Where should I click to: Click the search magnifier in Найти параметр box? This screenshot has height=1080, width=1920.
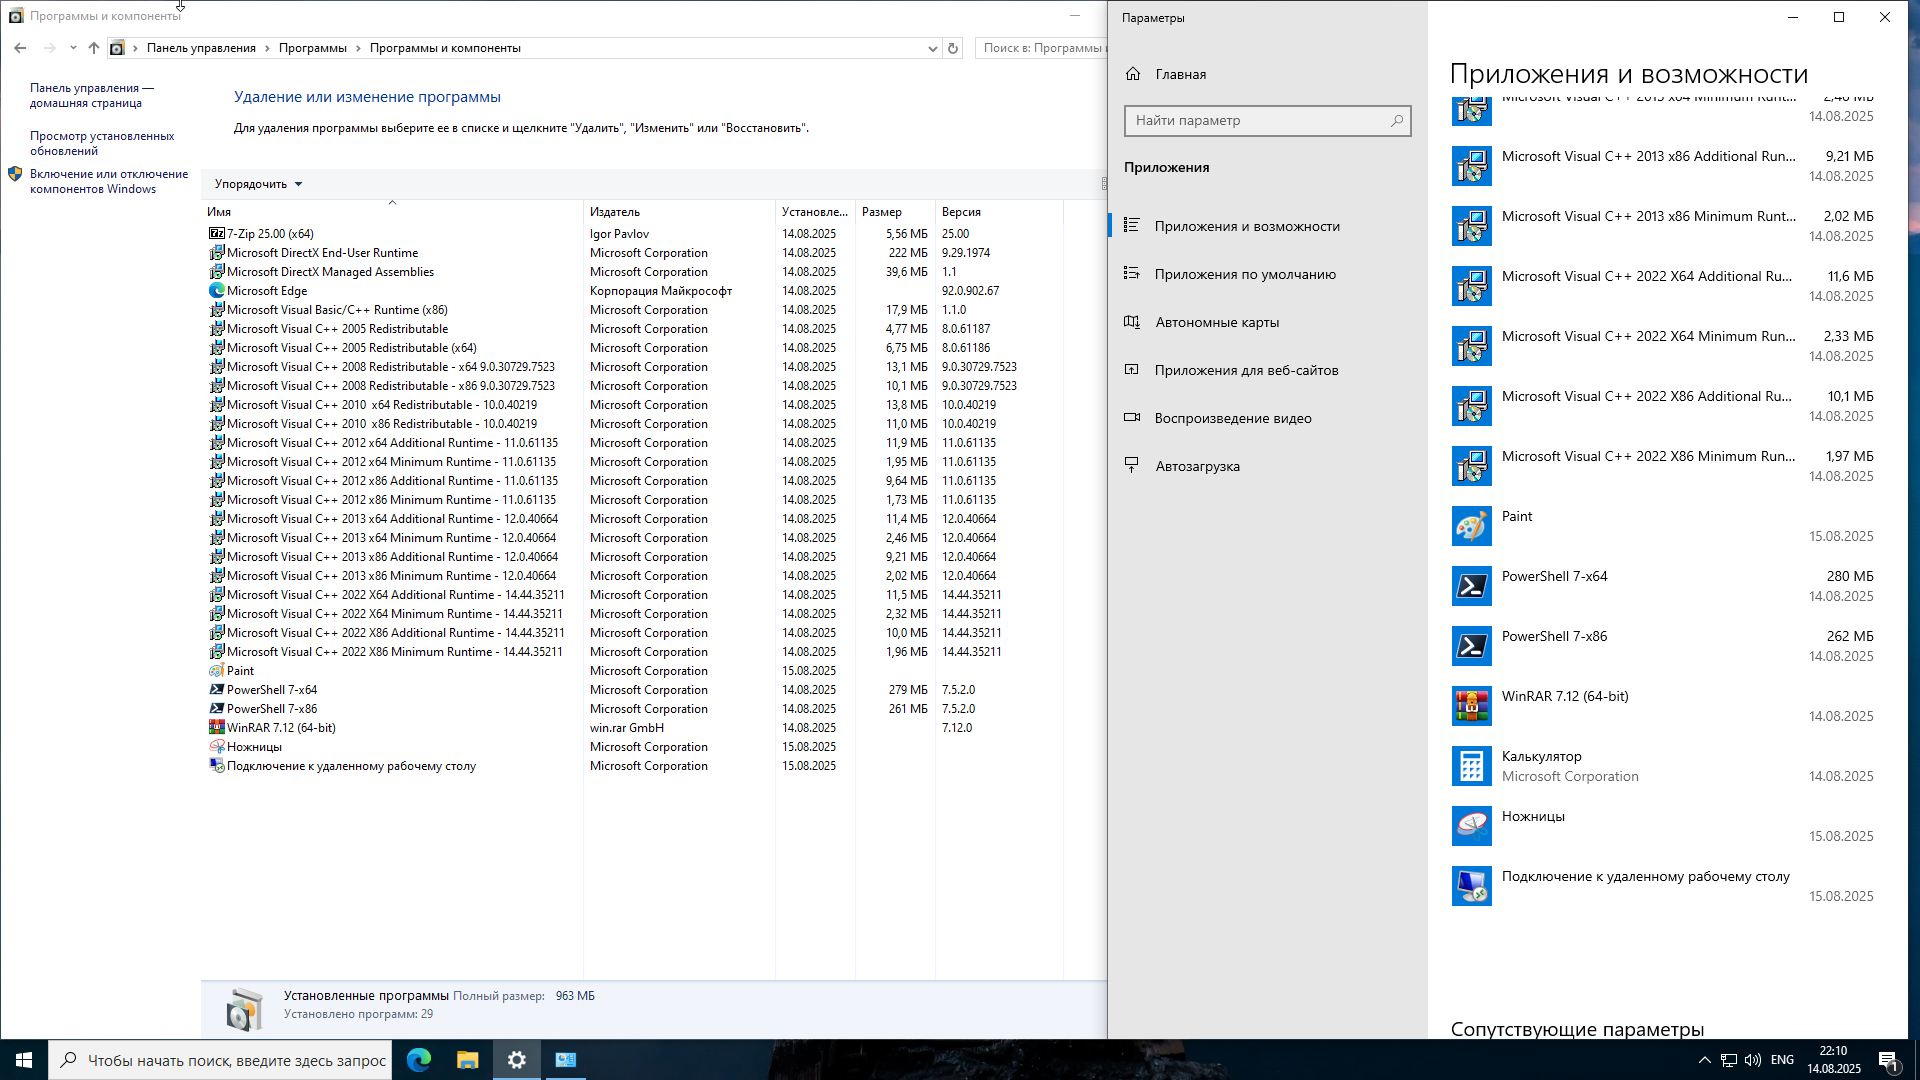click(x=1397, y=120)
